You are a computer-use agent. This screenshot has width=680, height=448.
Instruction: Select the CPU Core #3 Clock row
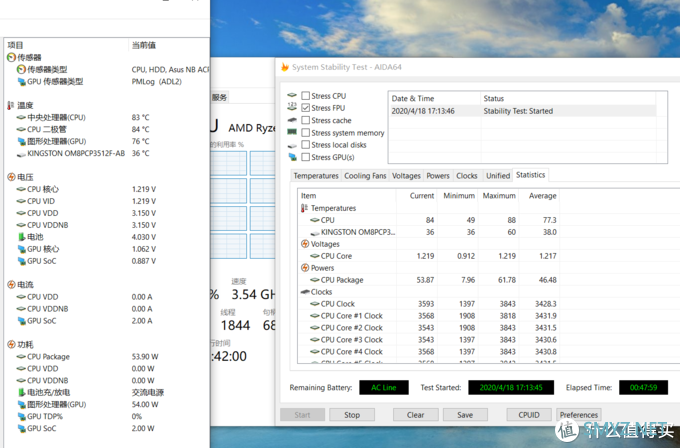[428, 340]
